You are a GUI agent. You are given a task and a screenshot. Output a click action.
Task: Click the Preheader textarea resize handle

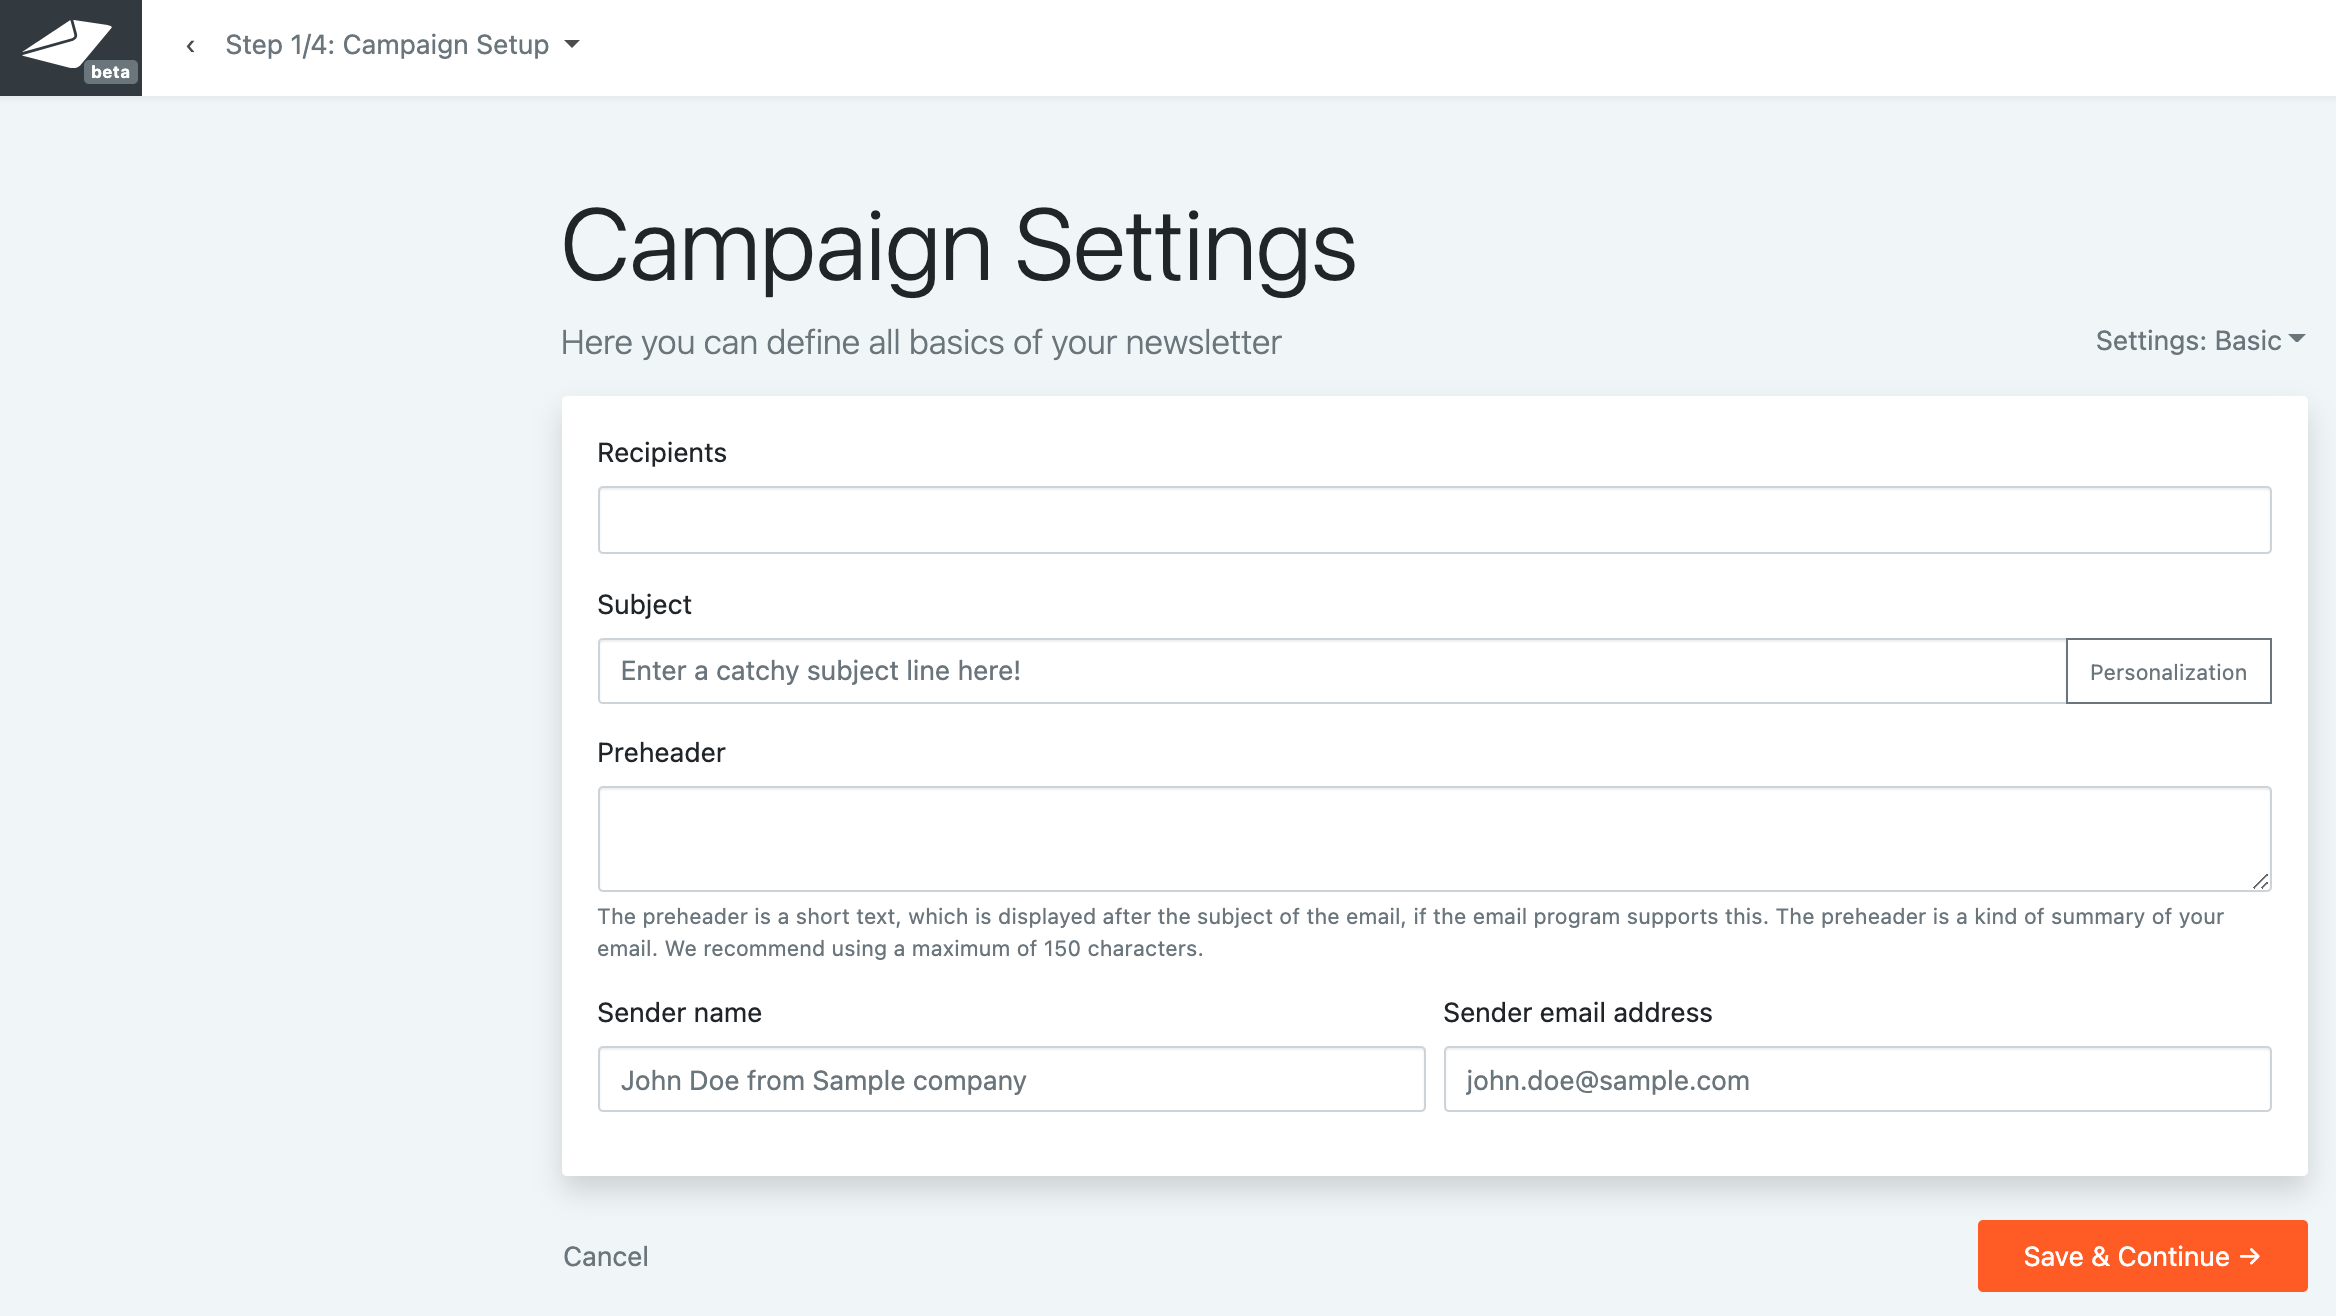(2260, 881)
